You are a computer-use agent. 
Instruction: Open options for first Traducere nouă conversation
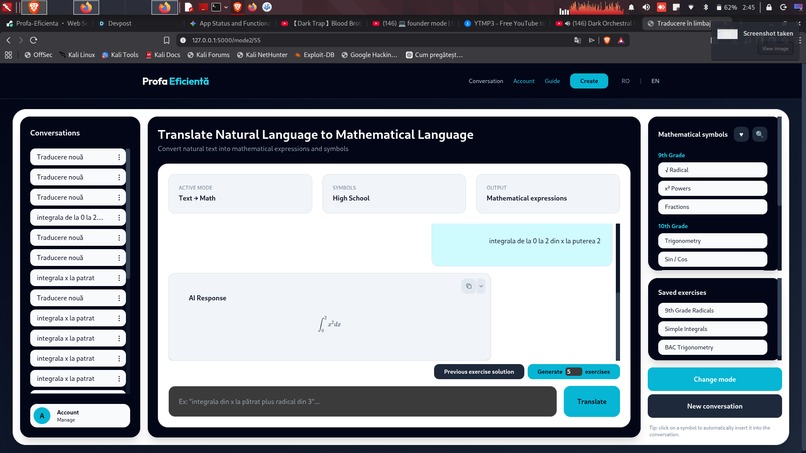click(x=119, y=157)
